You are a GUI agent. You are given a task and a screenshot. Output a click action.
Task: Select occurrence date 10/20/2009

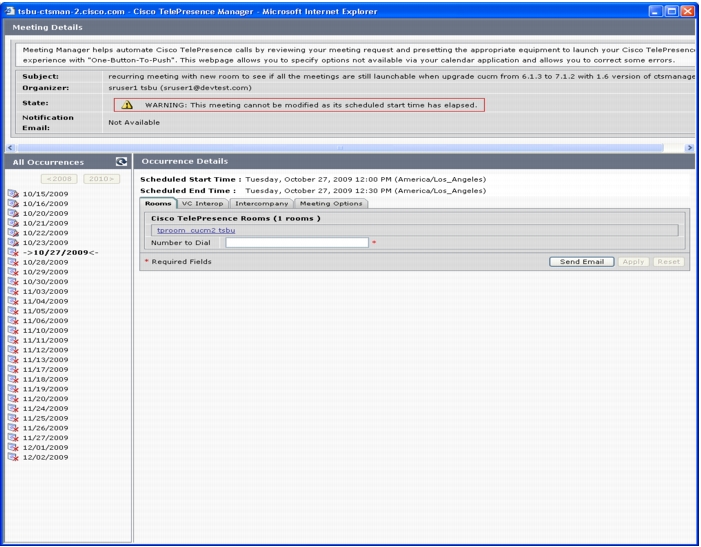(x=46, y=214)
